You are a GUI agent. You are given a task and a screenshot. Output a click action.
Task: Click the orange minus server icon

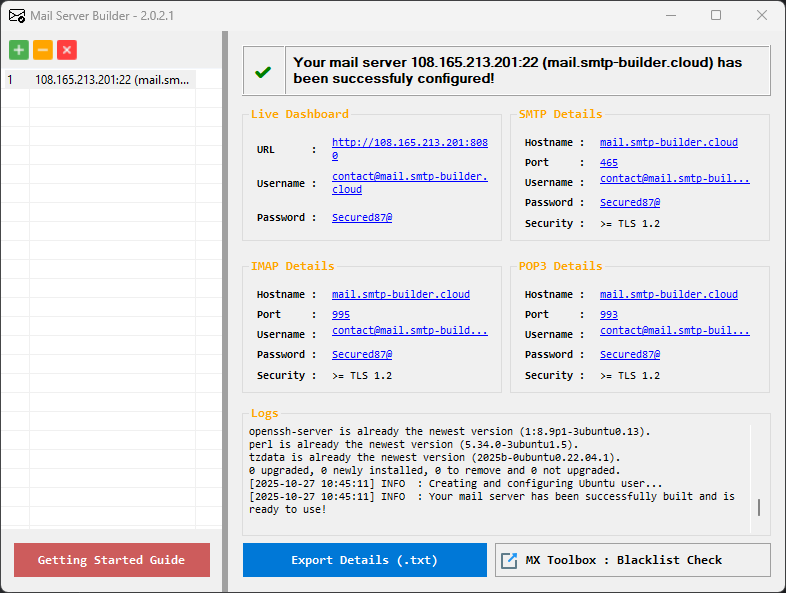[x=43, y=50]
